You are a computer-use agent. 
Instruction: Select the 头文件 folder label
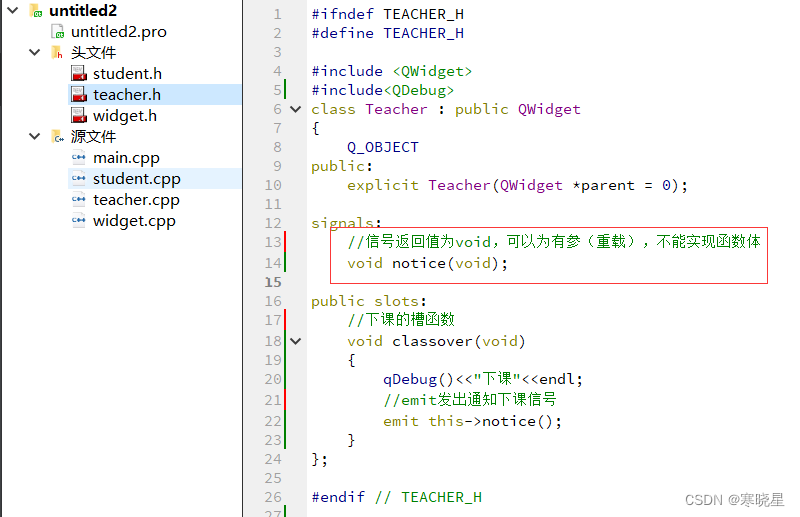tap(93, 52)
